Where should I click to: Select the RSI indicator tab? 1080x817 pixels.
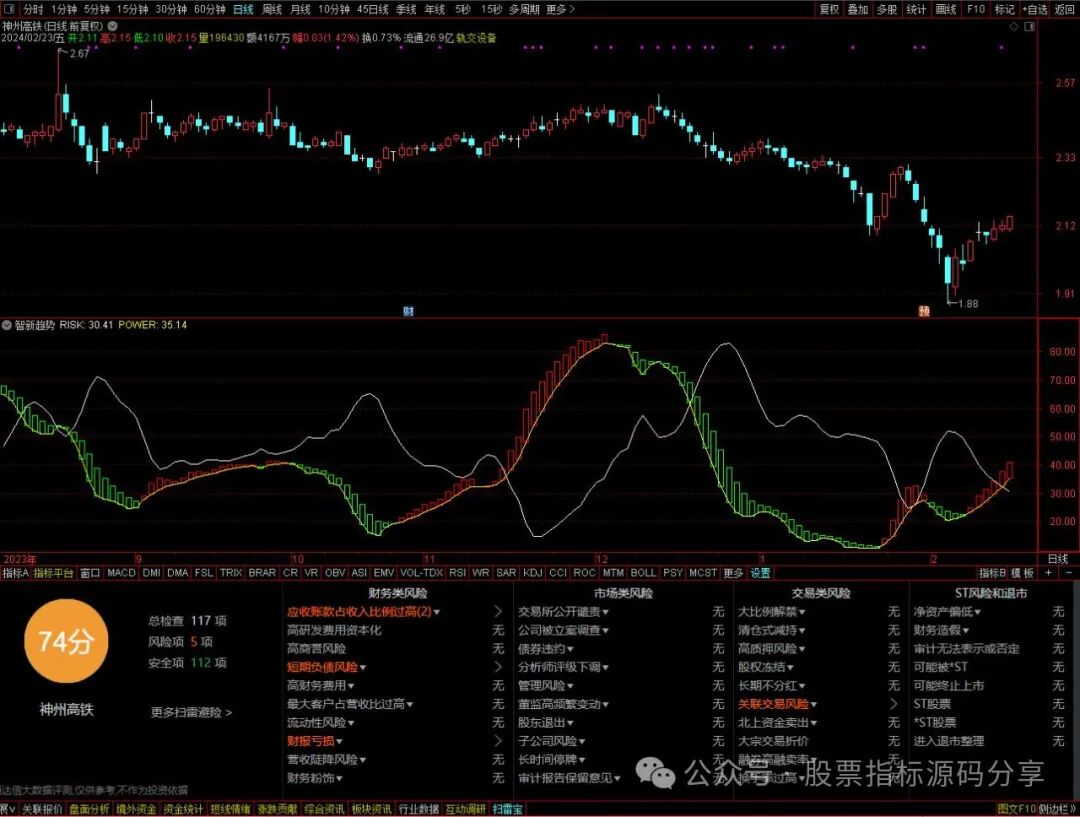point(457,572)
